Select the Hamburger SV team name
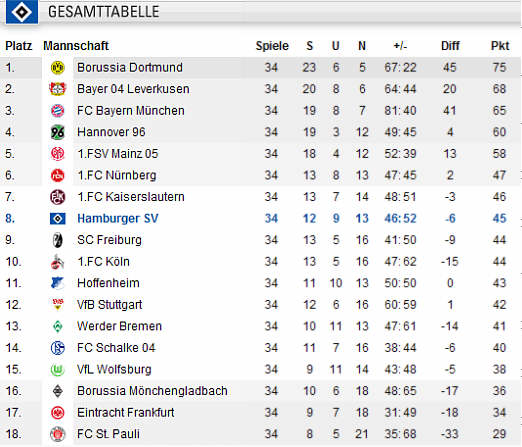The image size is (522, 447). pos(118,219)
